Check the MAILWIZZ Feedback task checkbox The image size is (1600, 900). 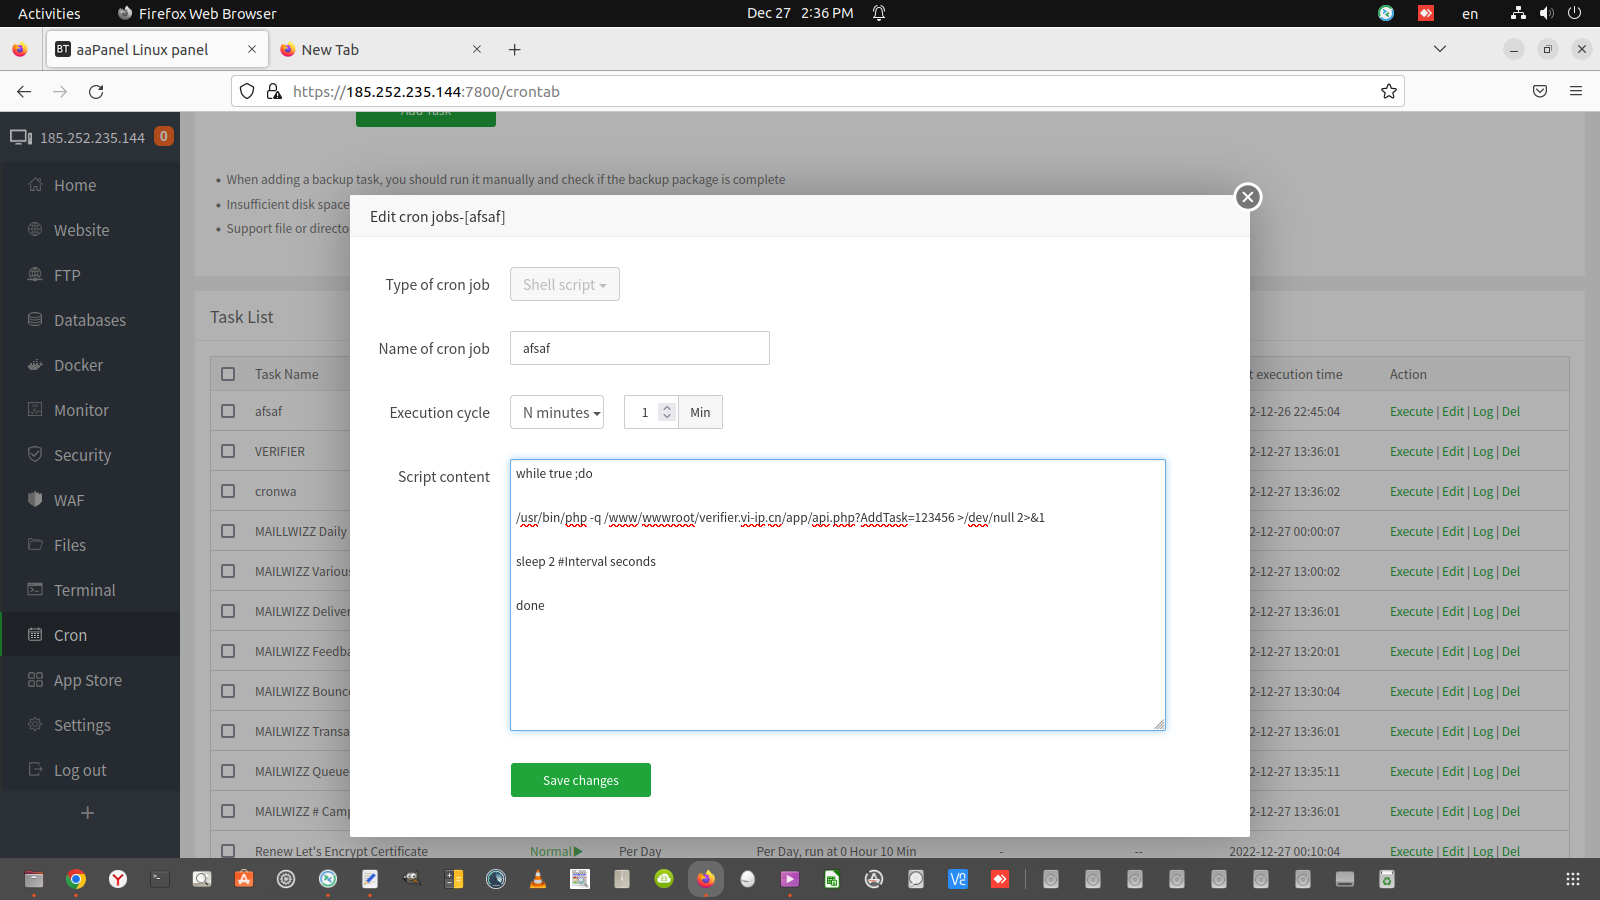(228, 651)
